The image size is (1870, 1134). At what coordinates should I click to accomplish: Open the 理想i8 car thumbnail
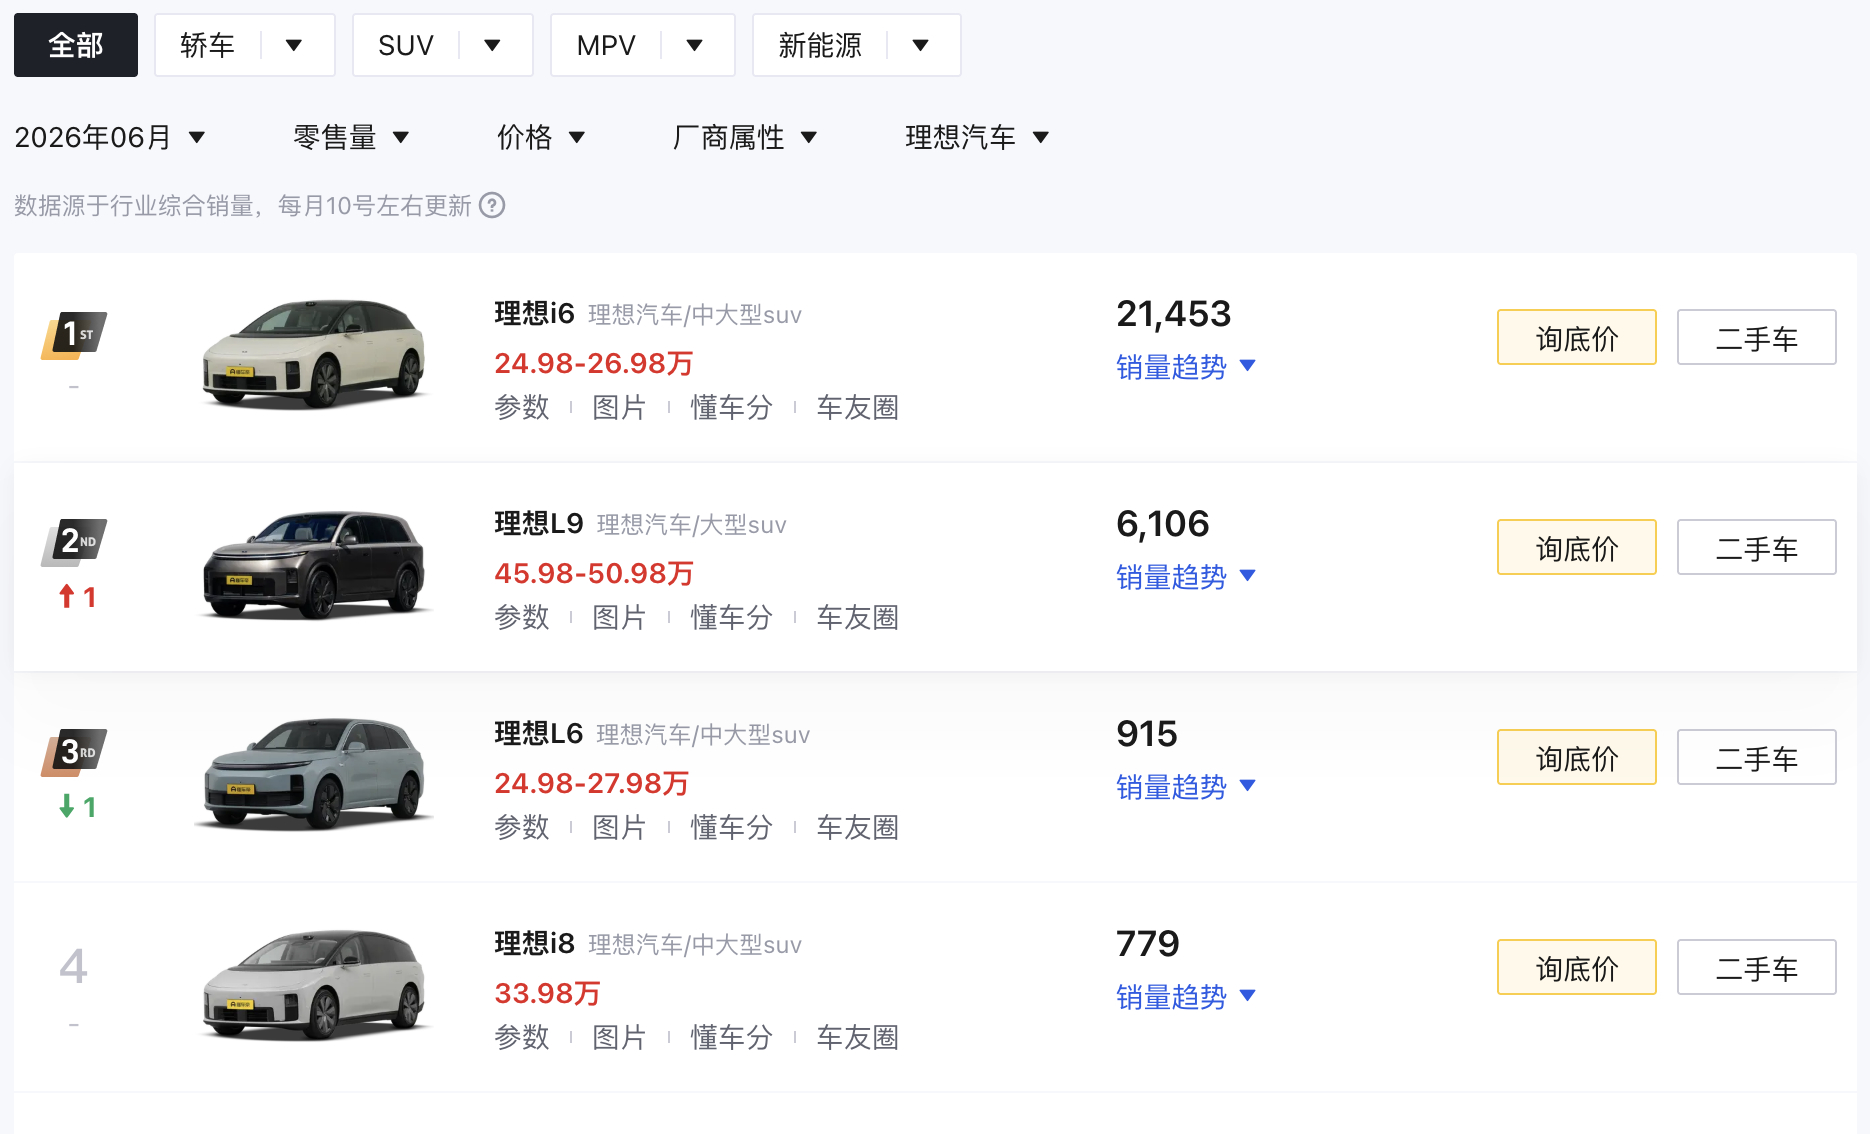[315, 984]
